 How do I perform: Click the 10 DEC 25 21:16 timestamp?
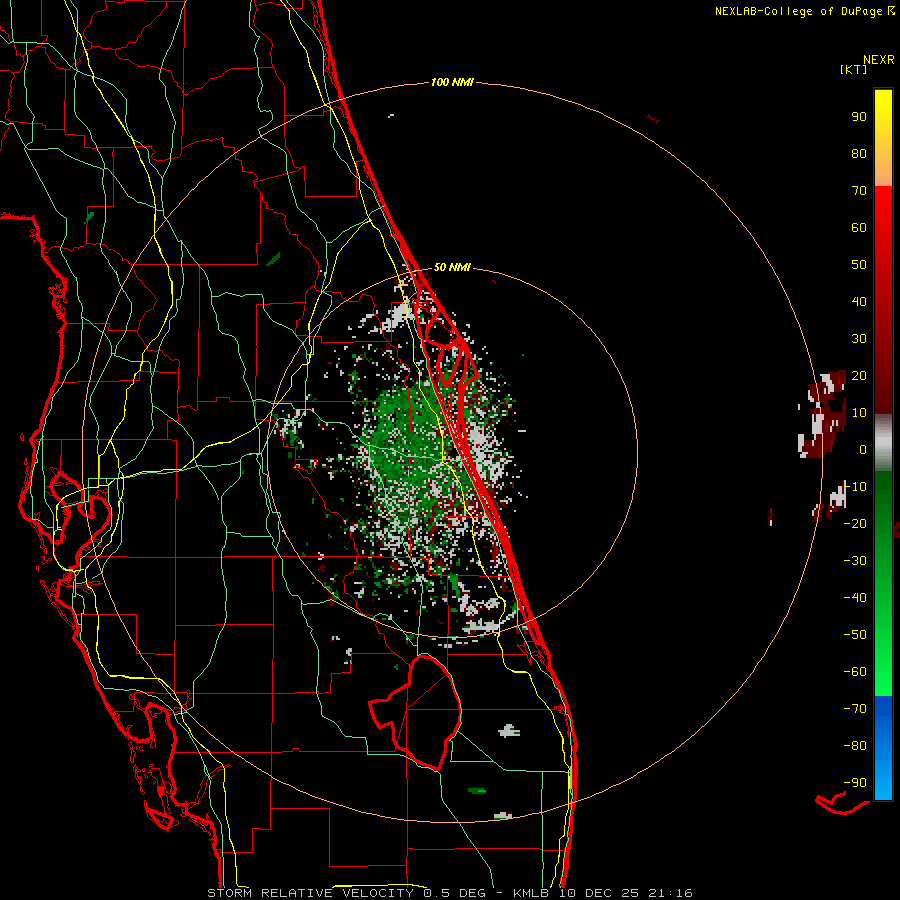[x=624, y=893]
